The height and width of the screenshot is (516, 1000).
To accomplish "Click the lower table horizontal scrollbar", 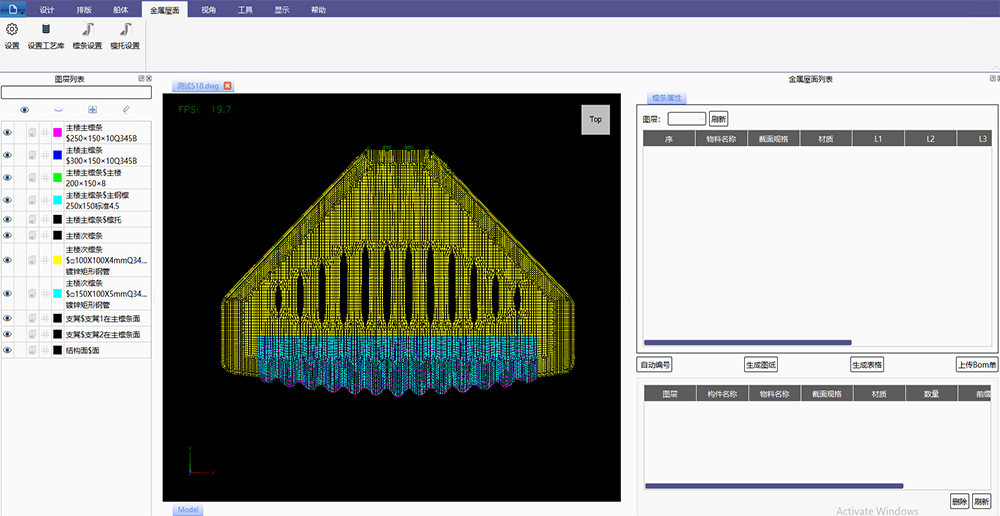I will point(774,486).
